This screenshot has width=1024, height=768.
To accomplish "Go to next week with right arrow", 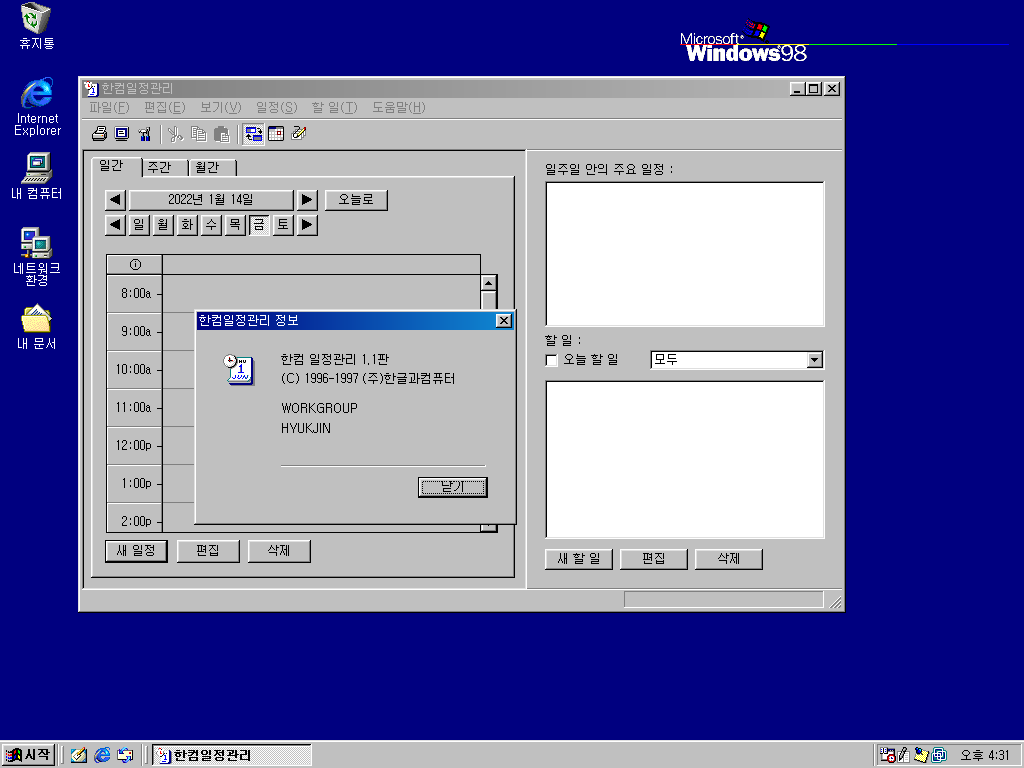I will click(x=307, y=225).
